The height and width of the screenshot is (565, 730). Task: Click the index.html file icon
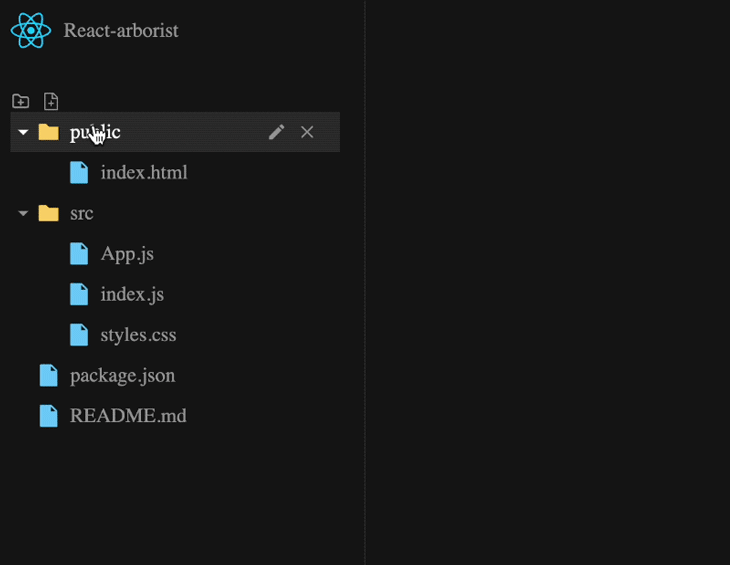(79, 173)
